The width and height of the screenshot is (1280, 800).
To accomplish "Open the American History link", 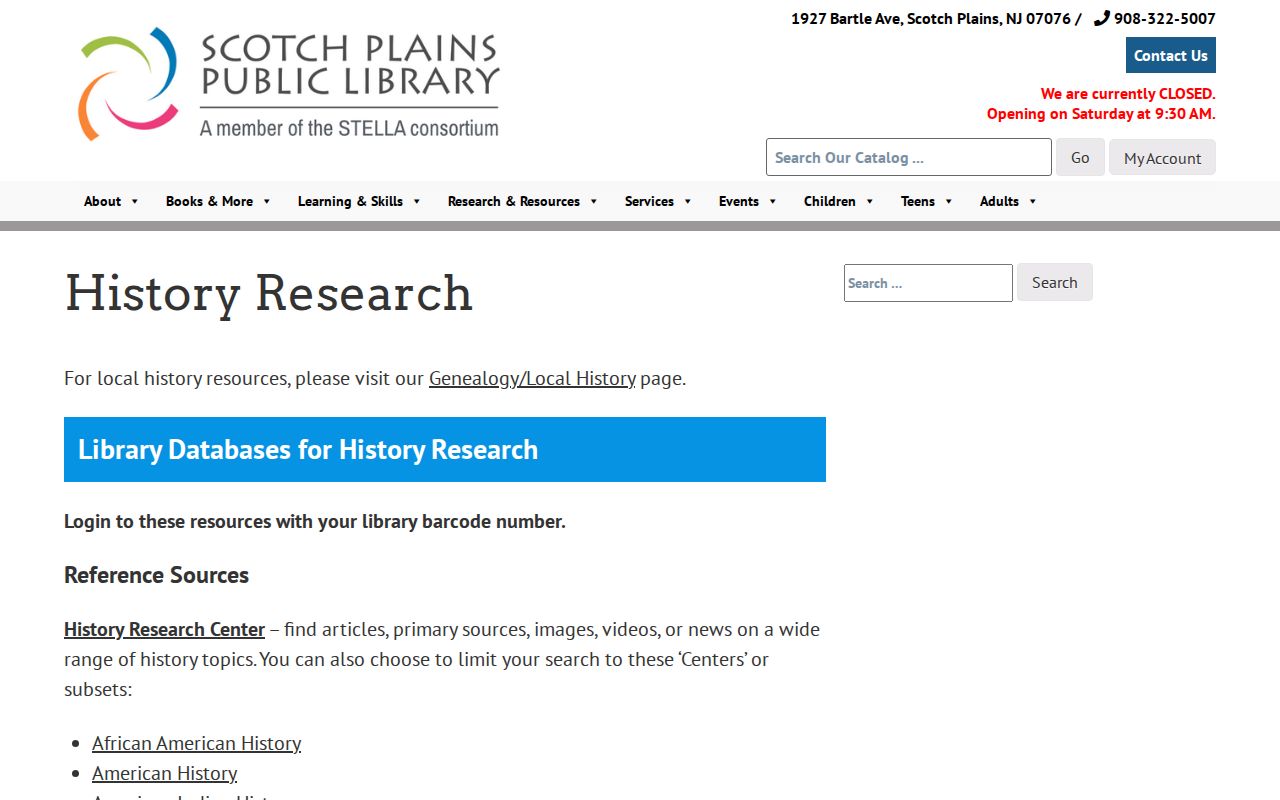I will pyautogui.click(x=164, y=773).
